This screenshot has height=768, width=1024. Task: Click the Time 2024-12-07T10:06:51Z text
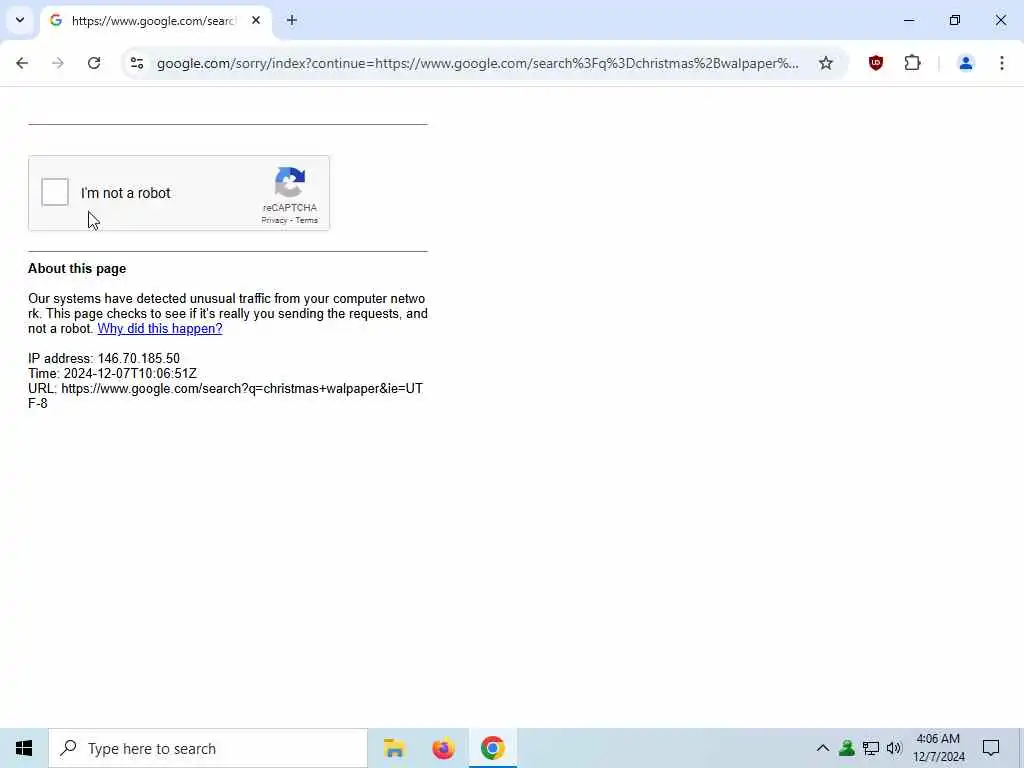click(112, 374)
